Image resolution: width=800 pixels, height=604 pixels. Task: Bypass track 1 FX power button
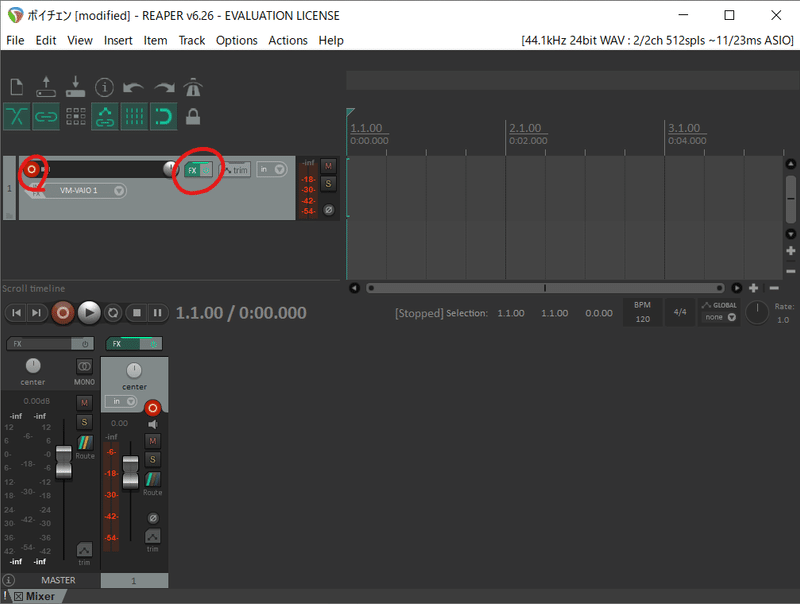coord(206,170)
